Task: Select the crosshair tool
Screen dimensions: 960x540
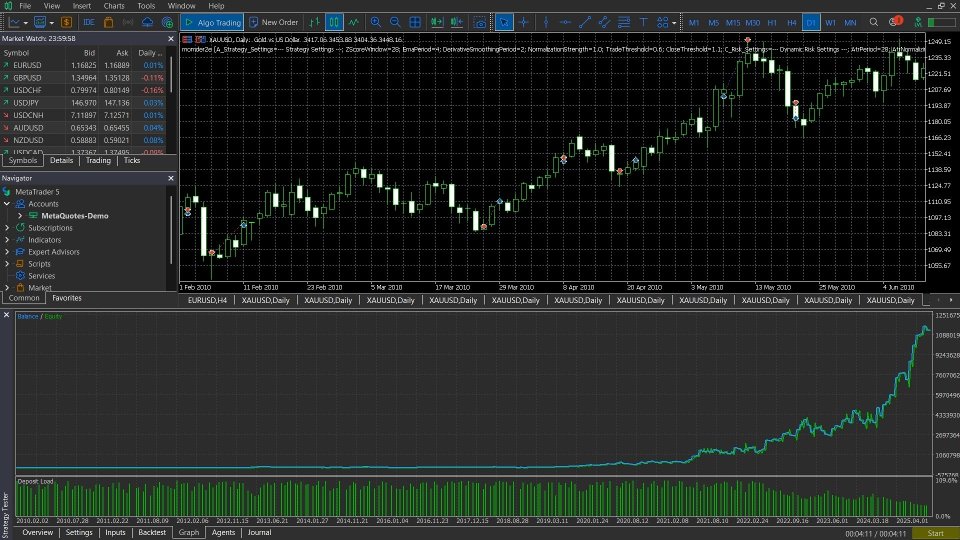Action: click(523, 23)
